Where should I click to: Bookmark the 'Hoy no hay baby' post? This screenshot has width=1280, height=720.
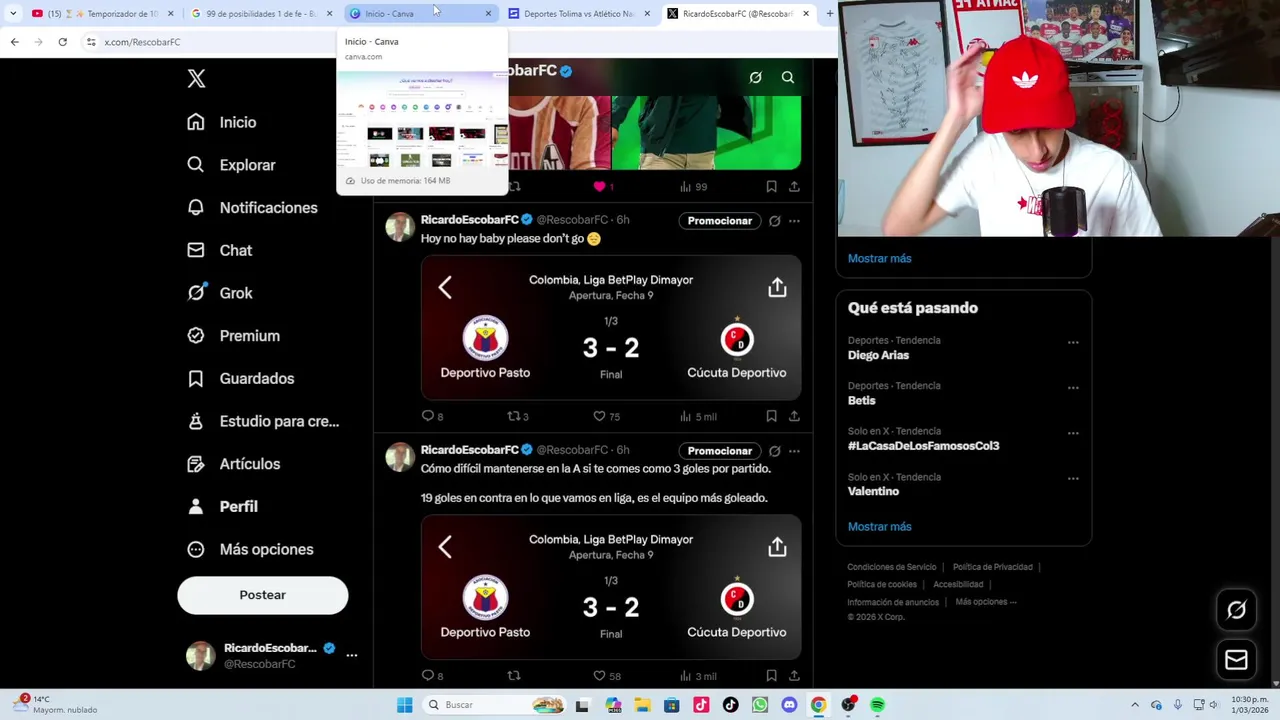tap(771, 416)
